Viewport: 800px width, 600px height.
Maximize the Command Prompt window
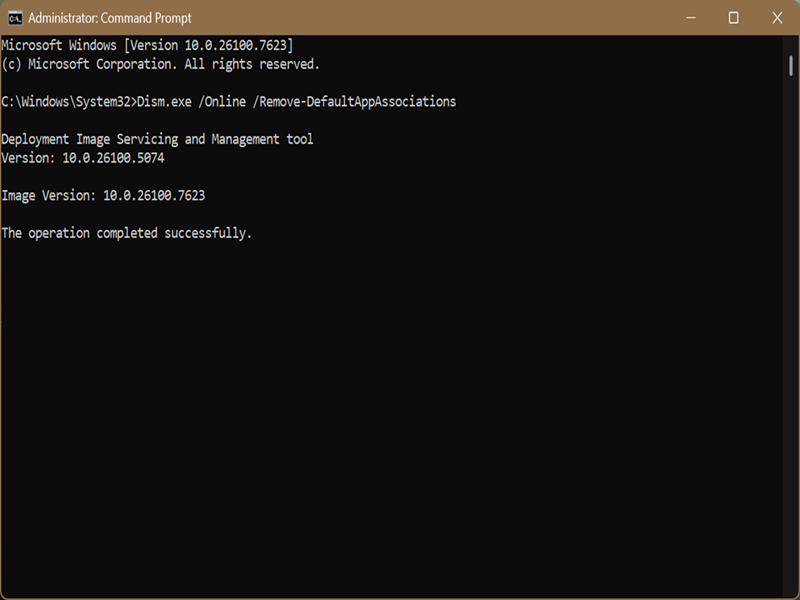733,18
